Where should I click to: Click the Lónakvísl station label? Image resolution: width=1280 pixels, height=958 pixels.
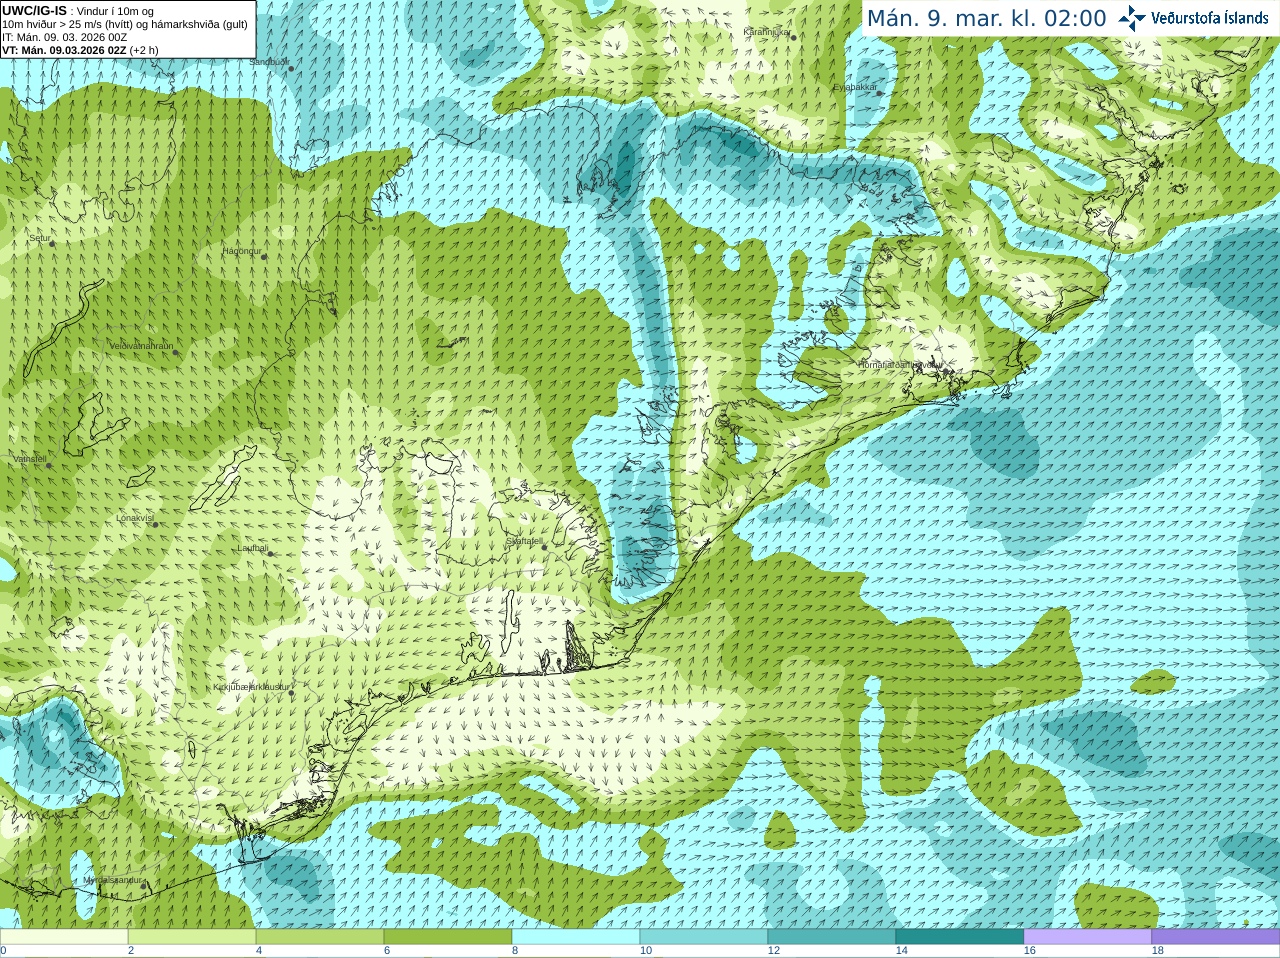point(135,518)
